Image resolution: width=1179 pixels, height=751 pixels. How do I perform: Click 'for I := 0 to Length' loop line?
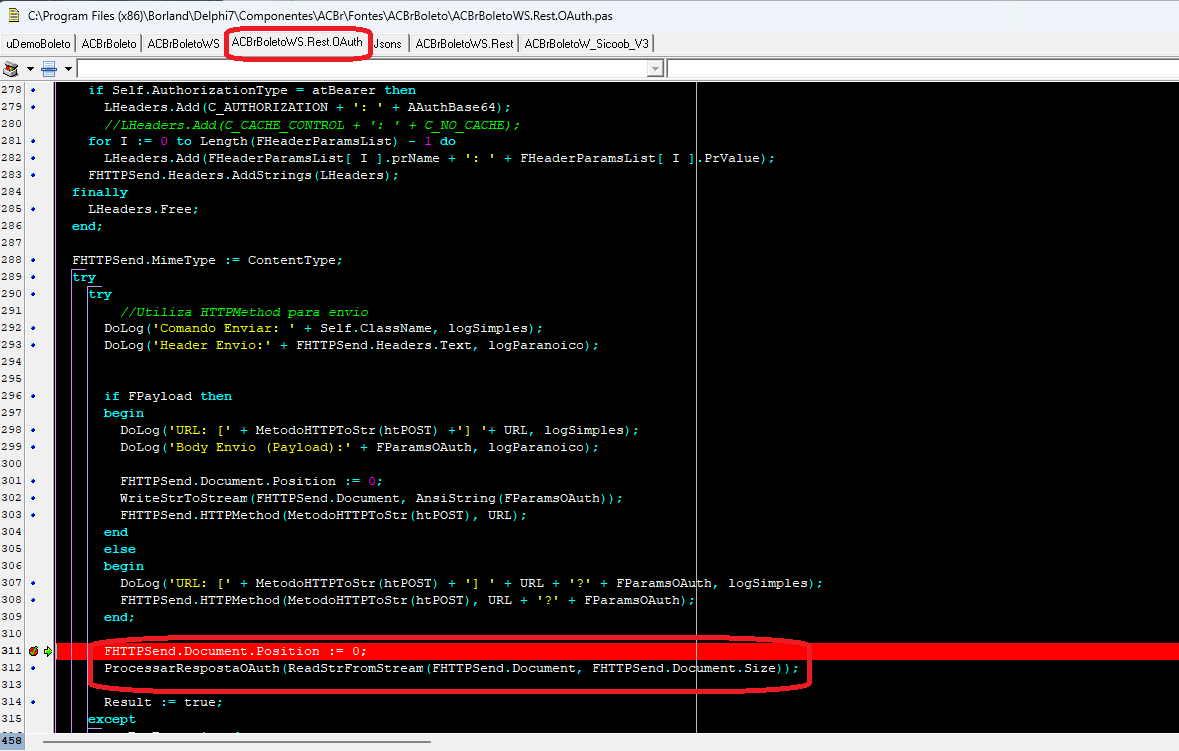(x=272, y=141)
